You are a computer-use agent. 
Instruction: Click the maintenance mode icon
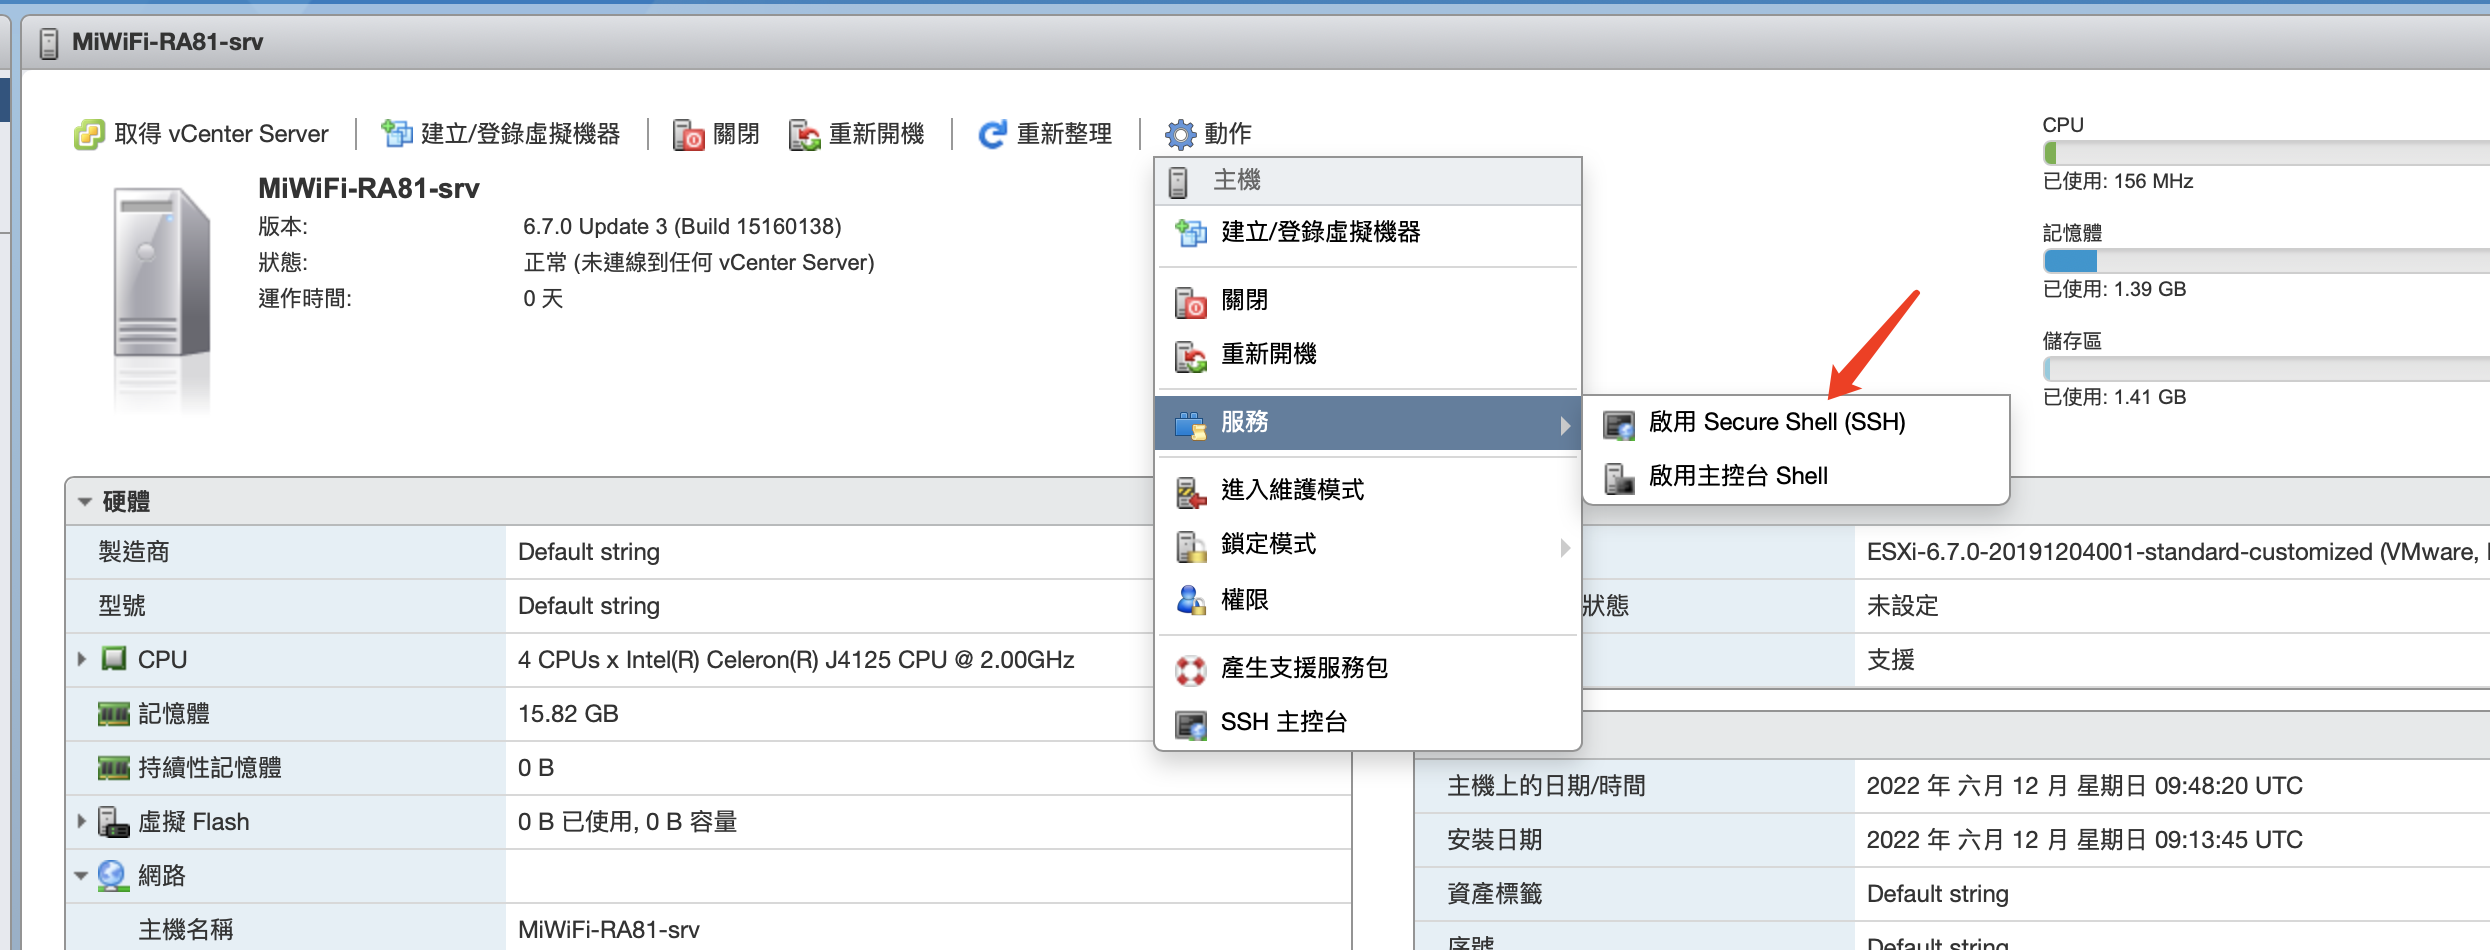(1190, 491)
